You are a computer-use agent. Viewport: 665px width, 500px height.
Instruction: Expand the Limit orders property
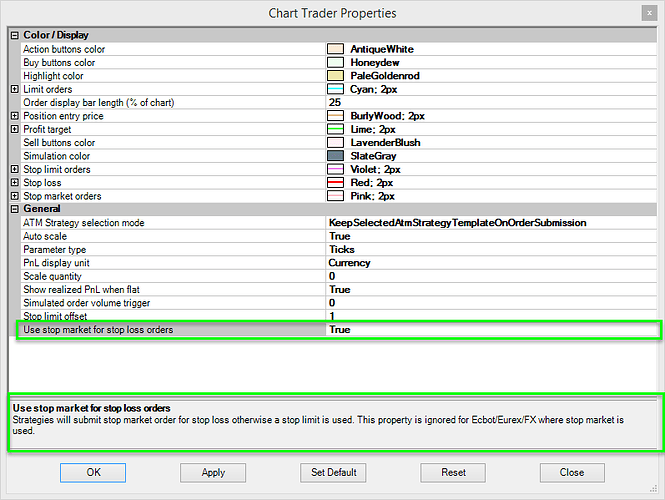pyautogui.click(x=14, y=89)
